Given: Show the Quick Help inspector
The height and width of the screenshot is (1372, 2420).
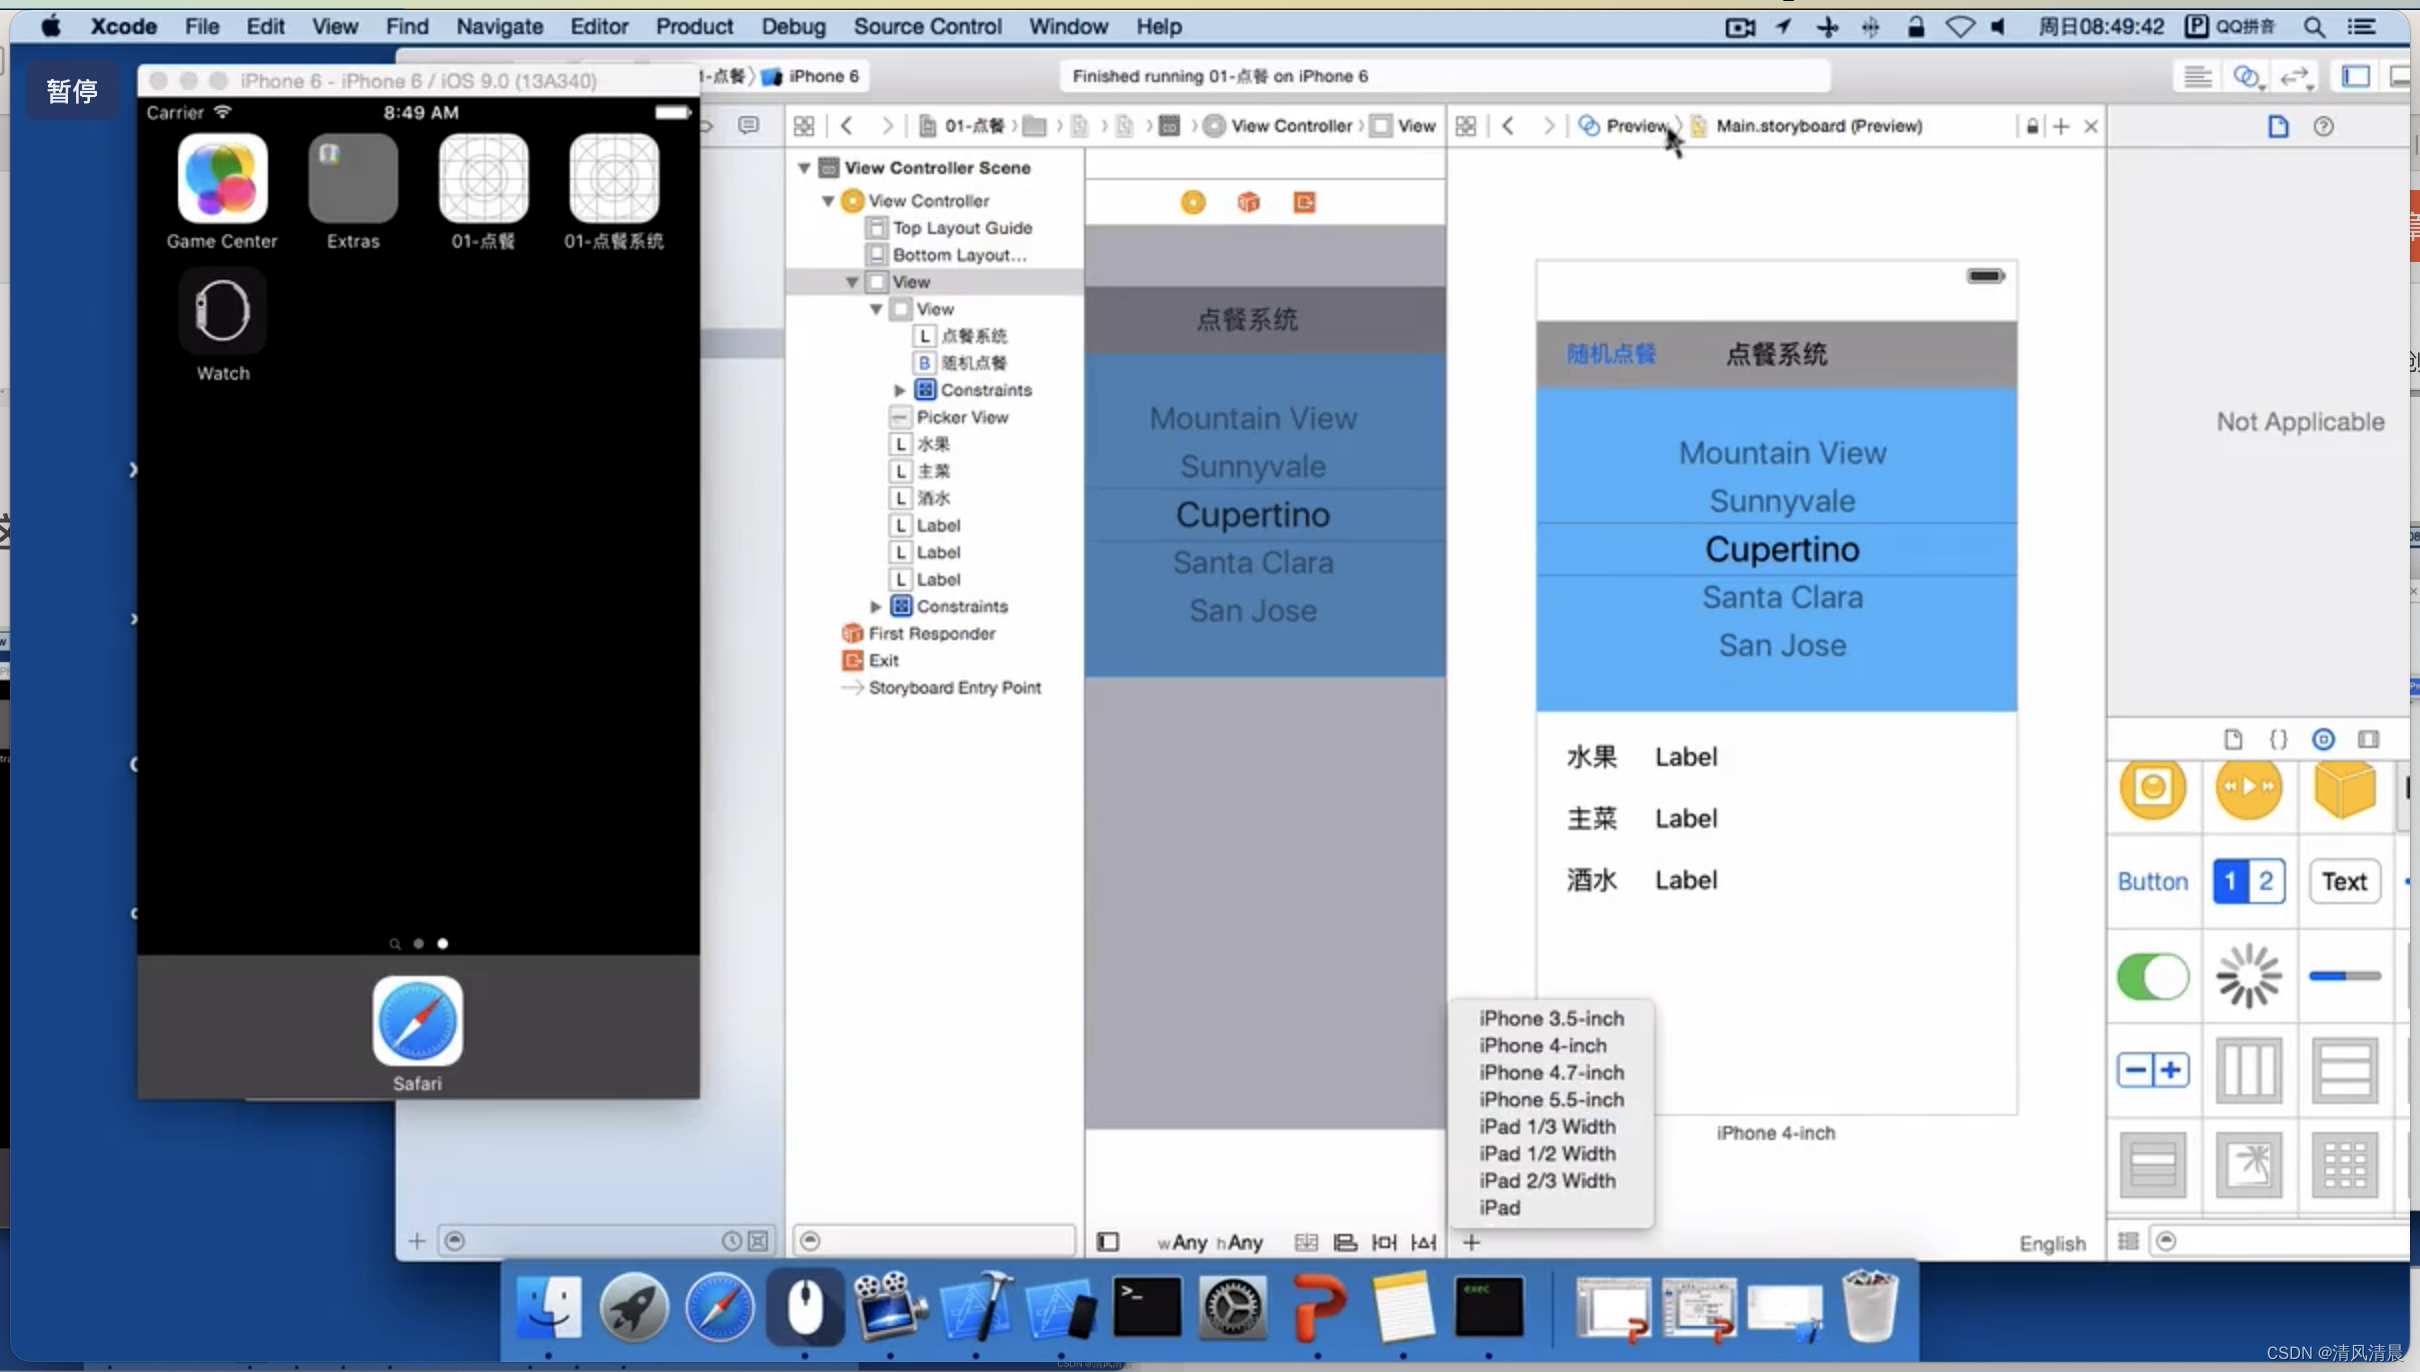Looking at the screenshot, I should point(2324,126).
